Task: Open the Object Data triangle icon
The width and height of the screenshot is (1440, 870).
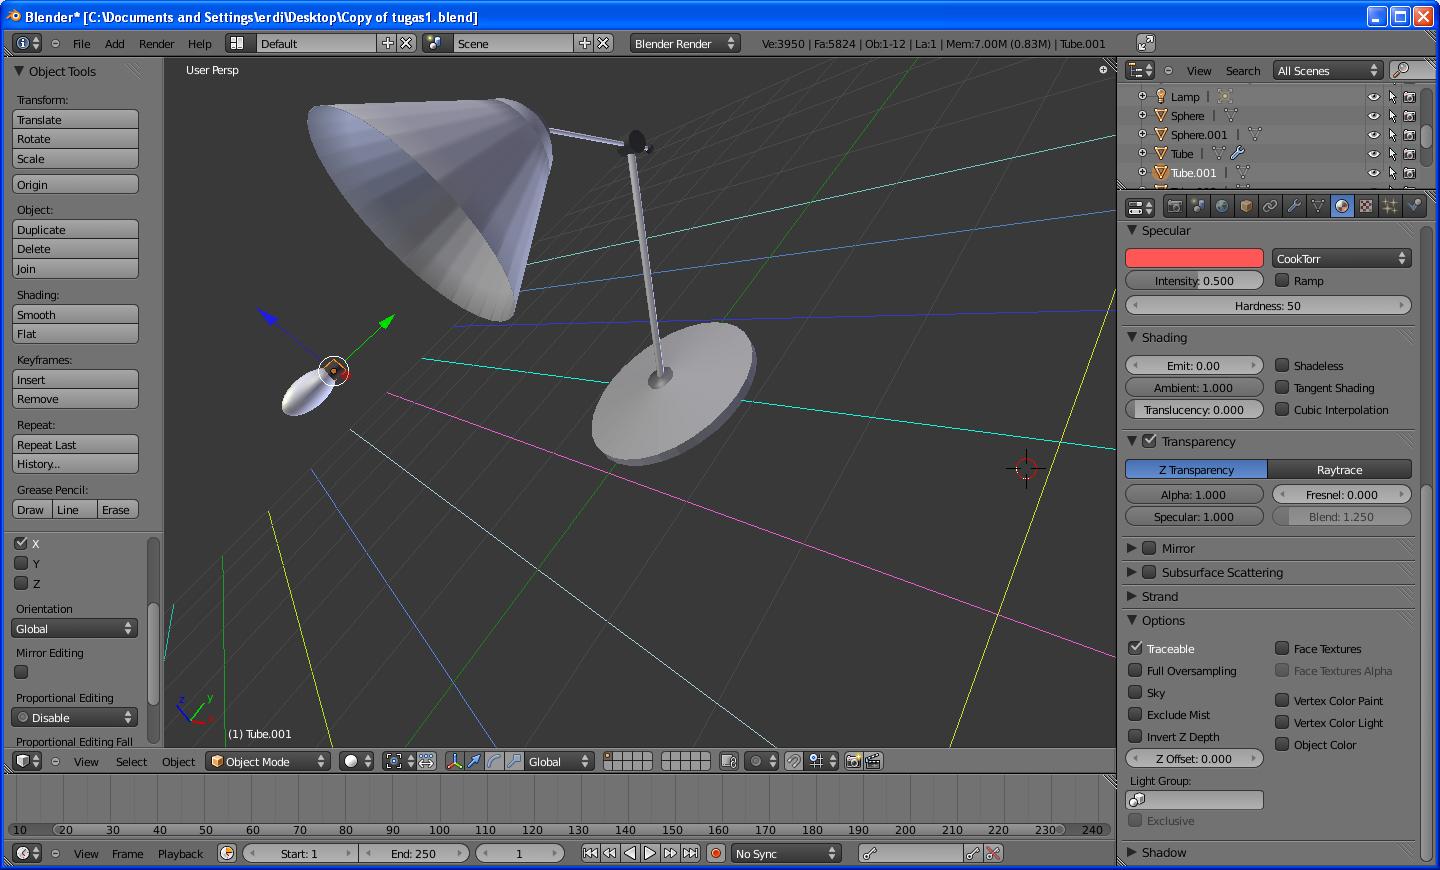Action: click(1318, 206)
